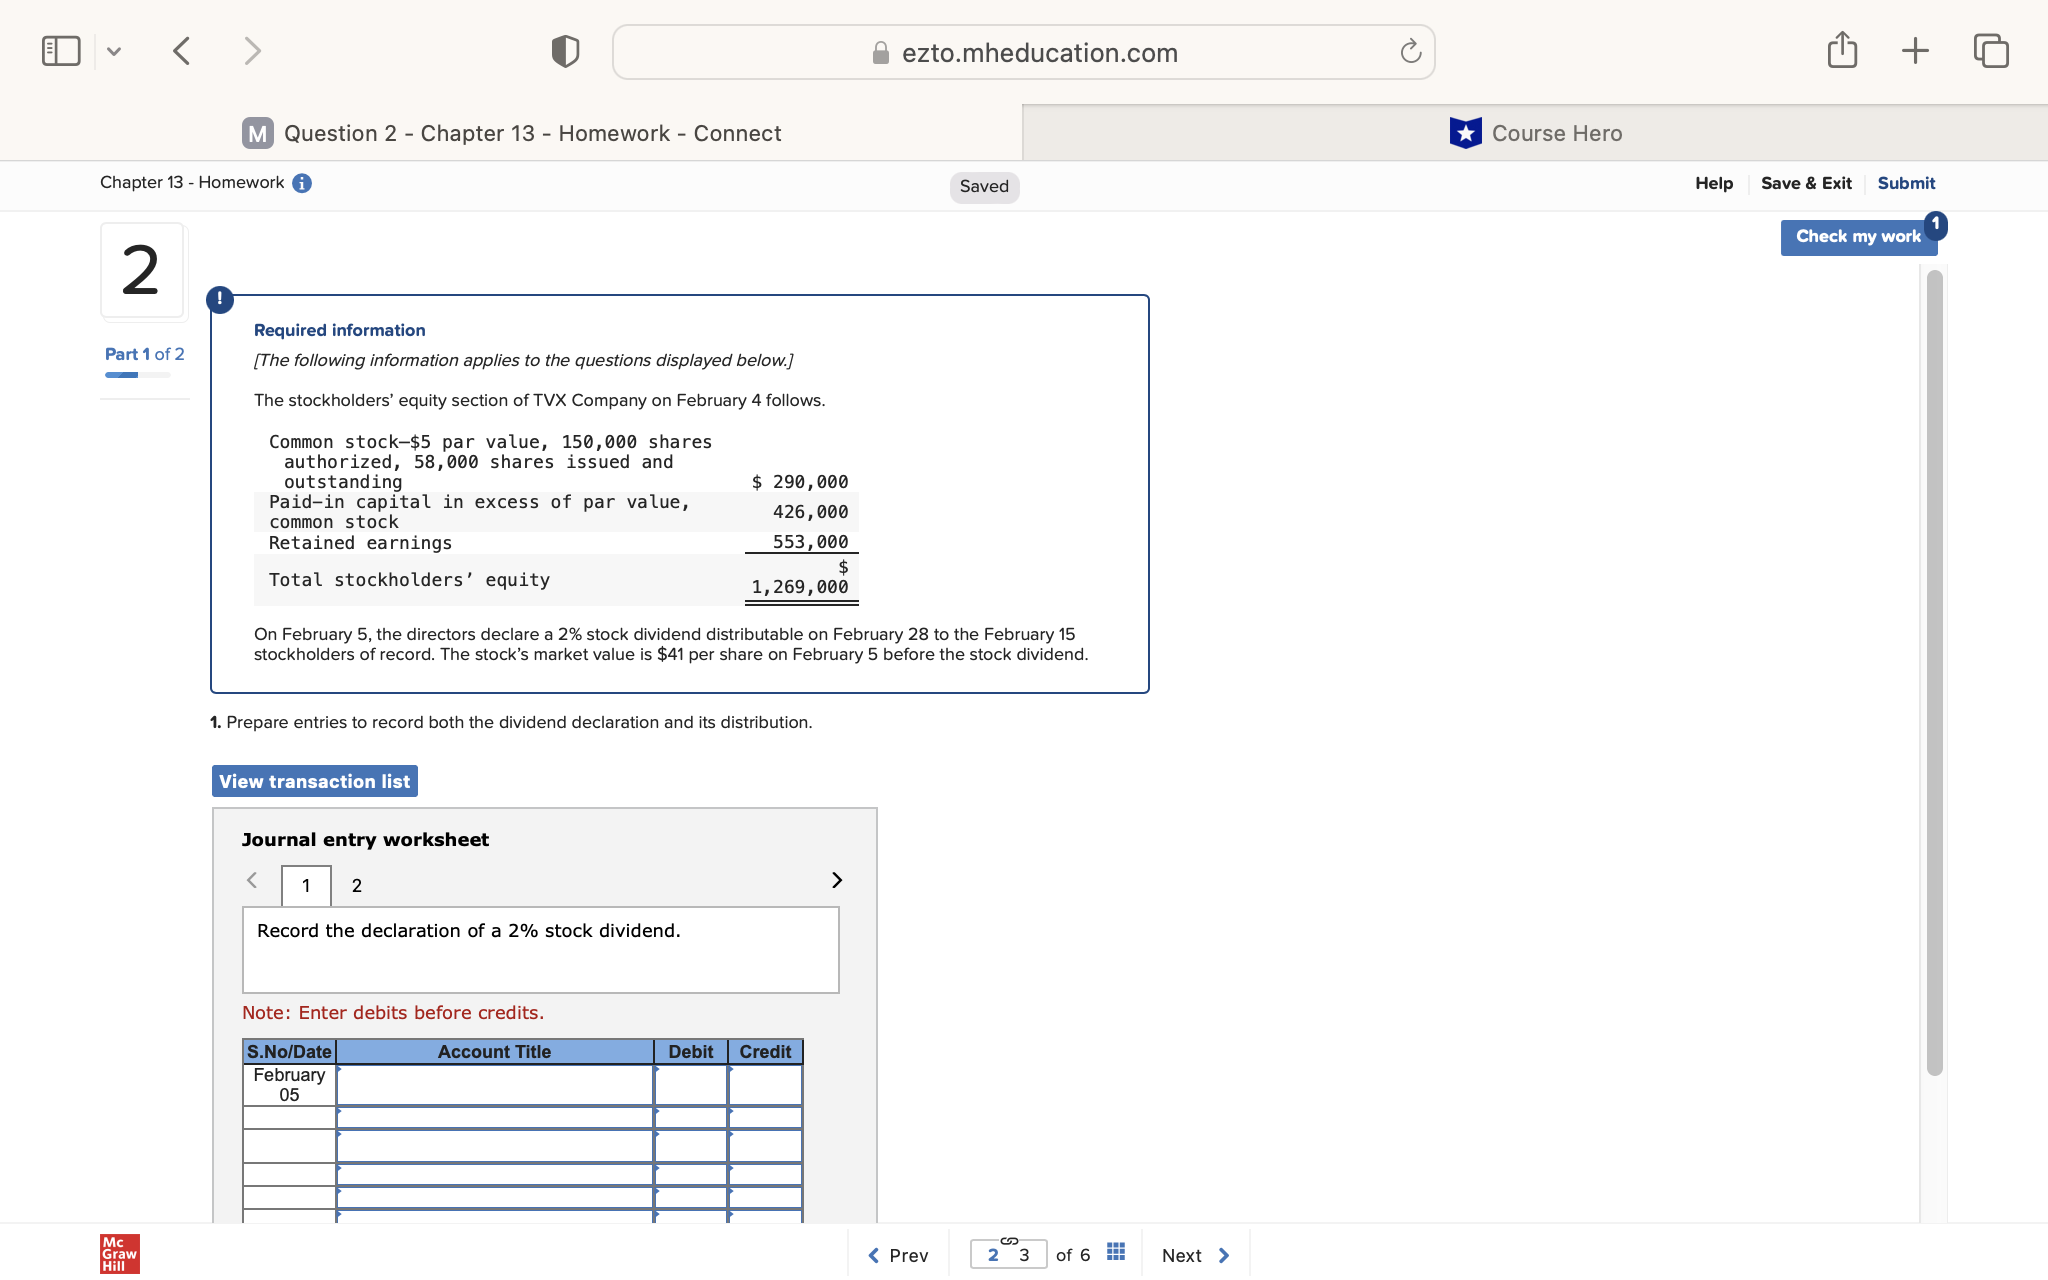Image resolution: width=2048 pixels, height=1280 pixels.
Task: Click the page grid icon next to 'of 6'
Action: pos(1115,1251)
